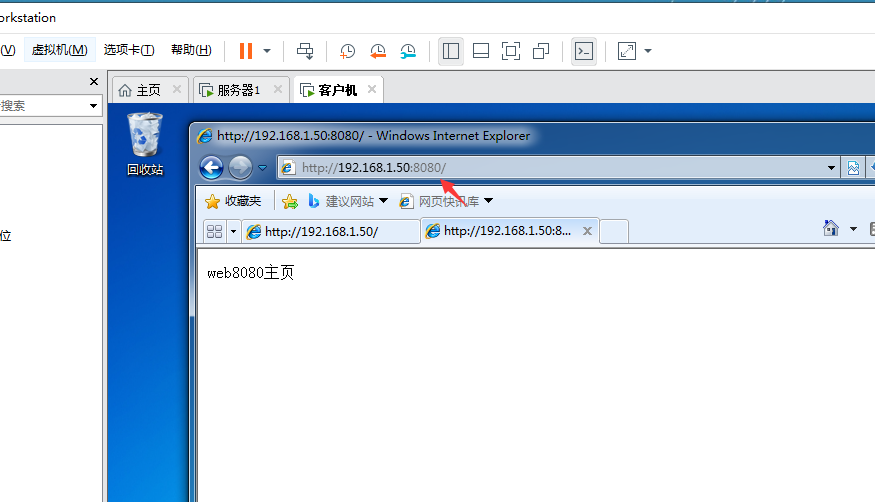The height and width of the screenshot is (502, 875).
Task: Take a snapshot of this virtual machine
Action: click(347, 51)
